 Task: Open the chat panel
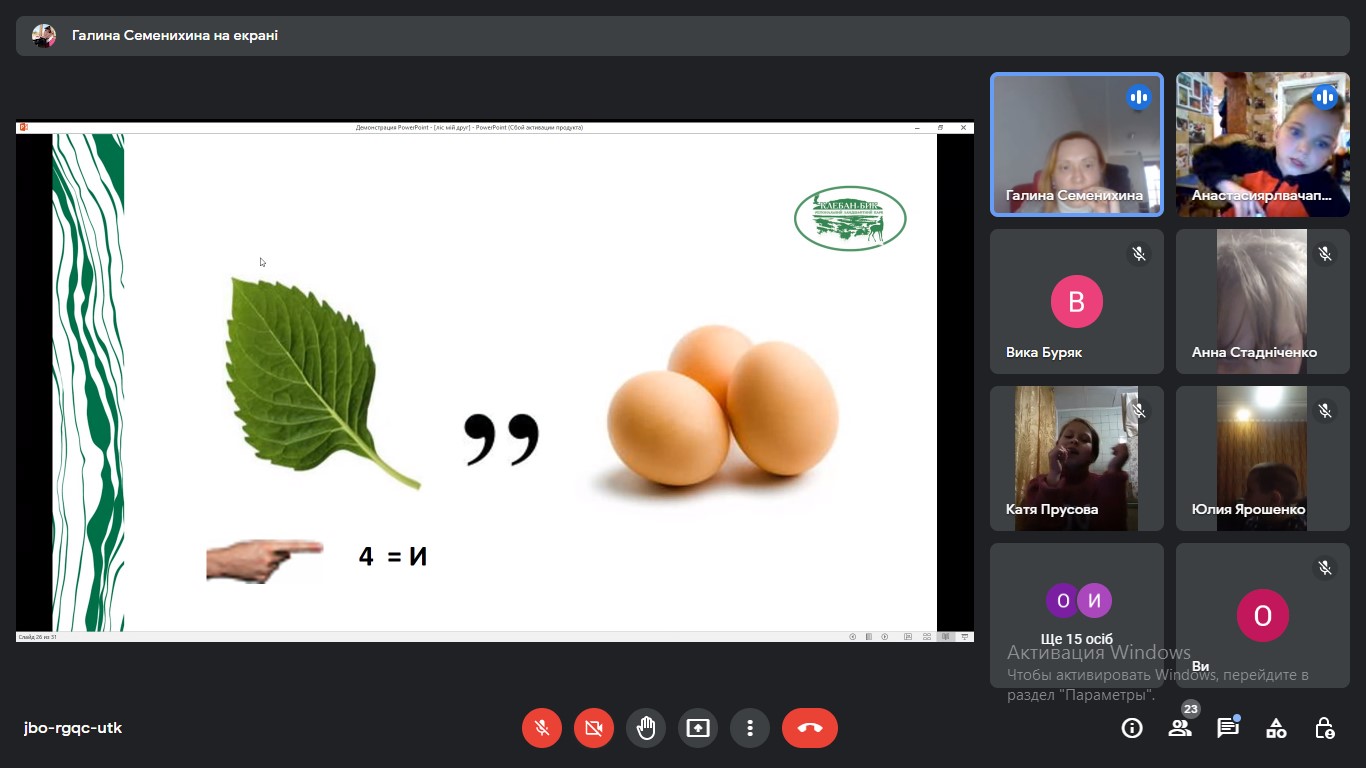1228,728
